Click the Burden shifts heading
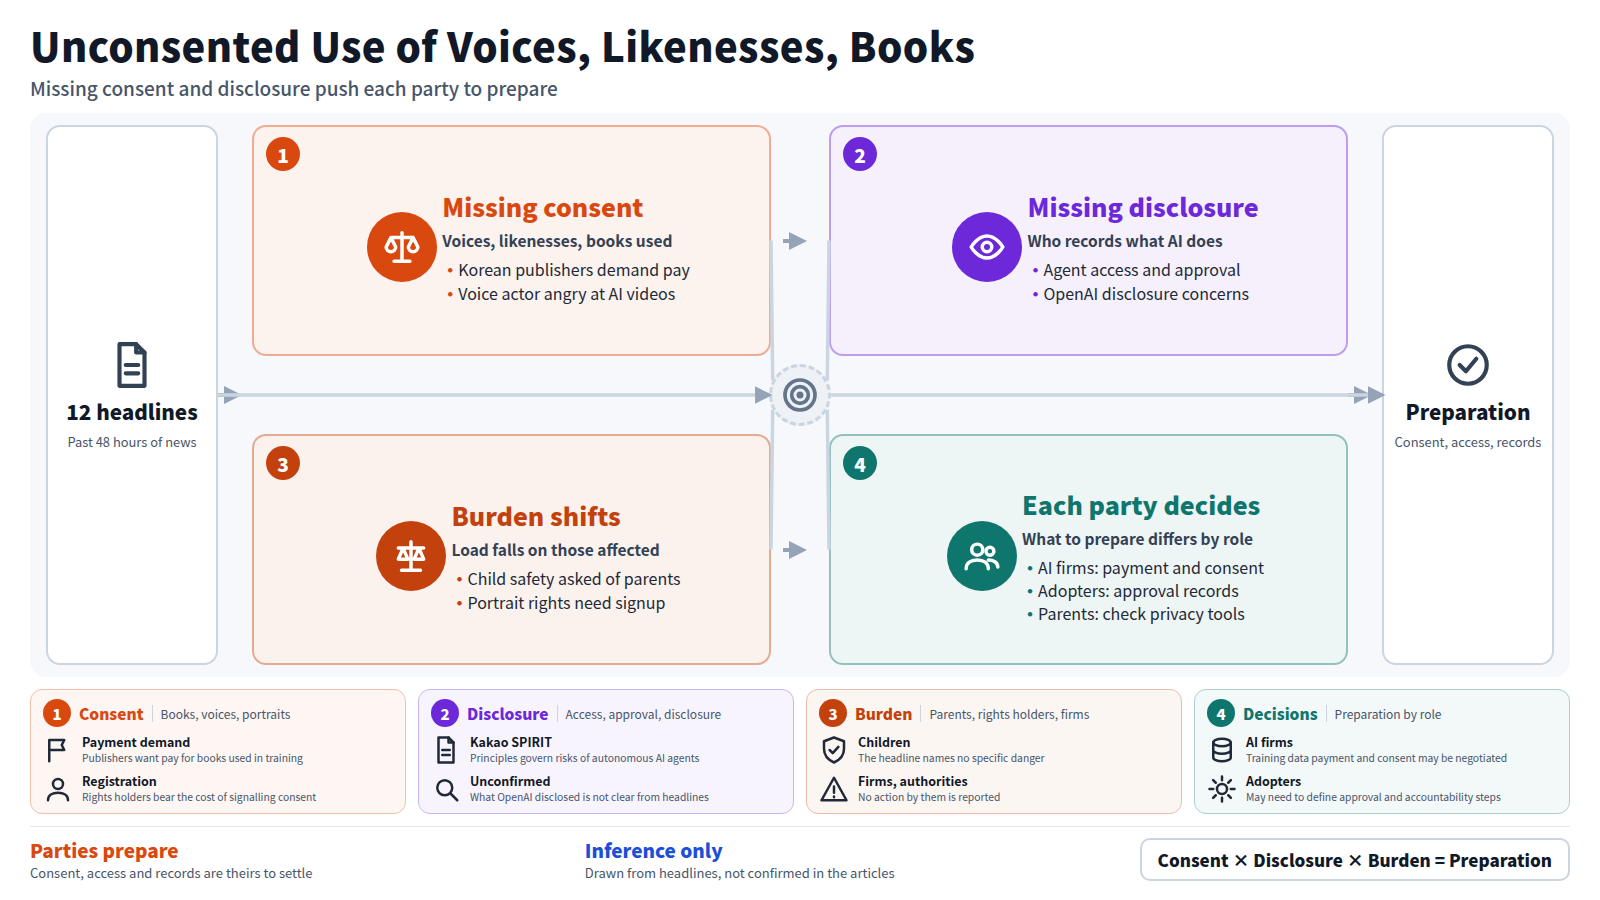Viewport: 1600px width, 900px height. click(x=536, y=516)
